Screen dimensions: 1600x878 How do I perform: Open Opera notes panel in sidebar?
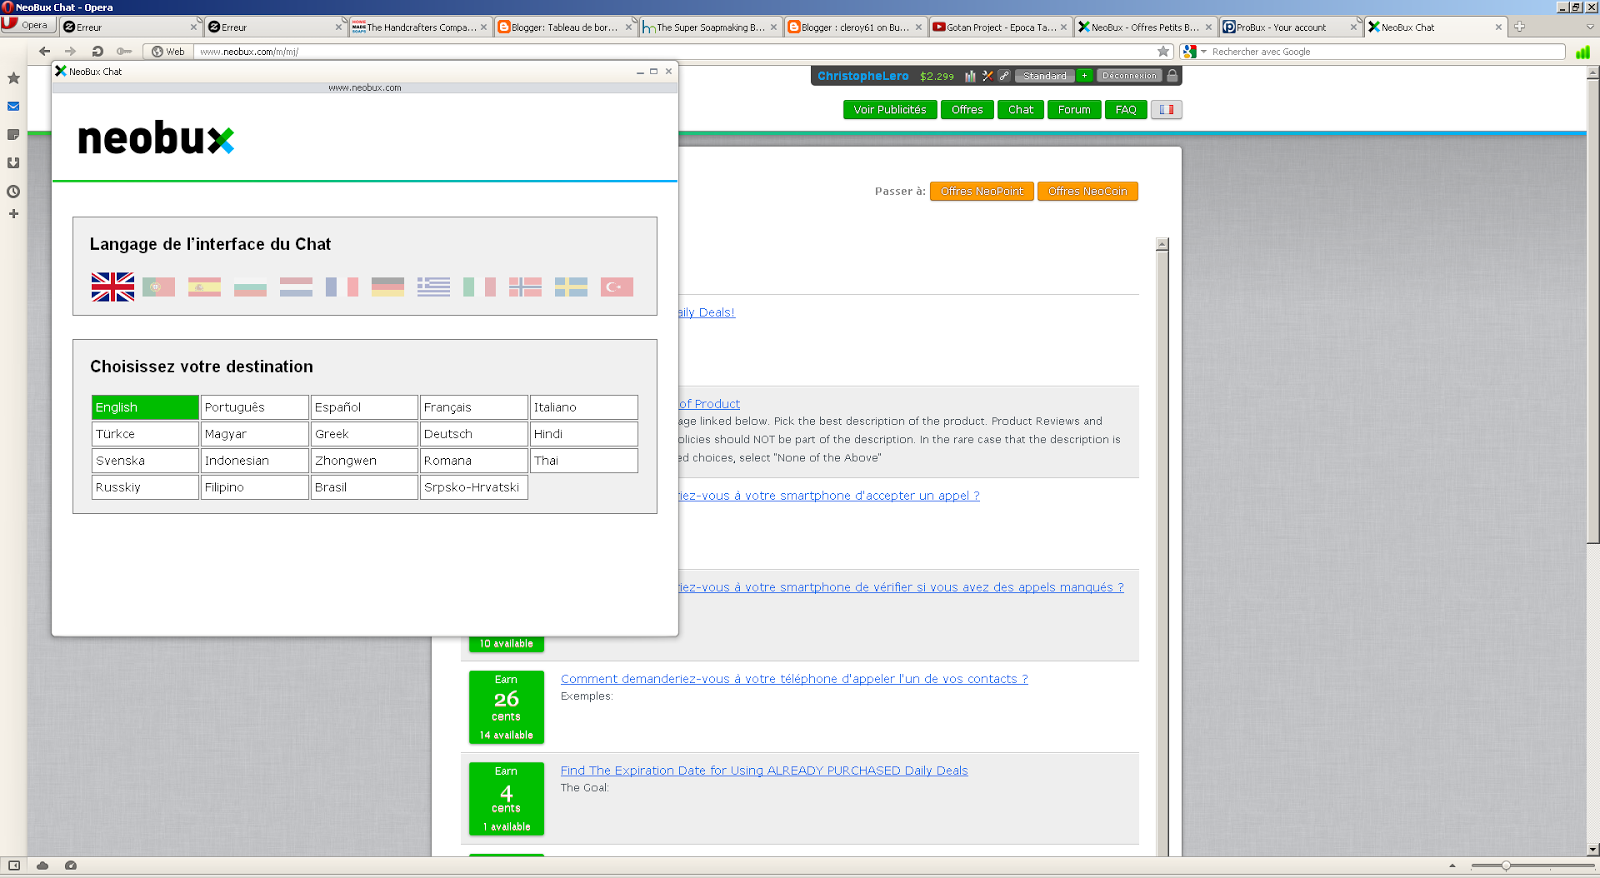[14, 134]
